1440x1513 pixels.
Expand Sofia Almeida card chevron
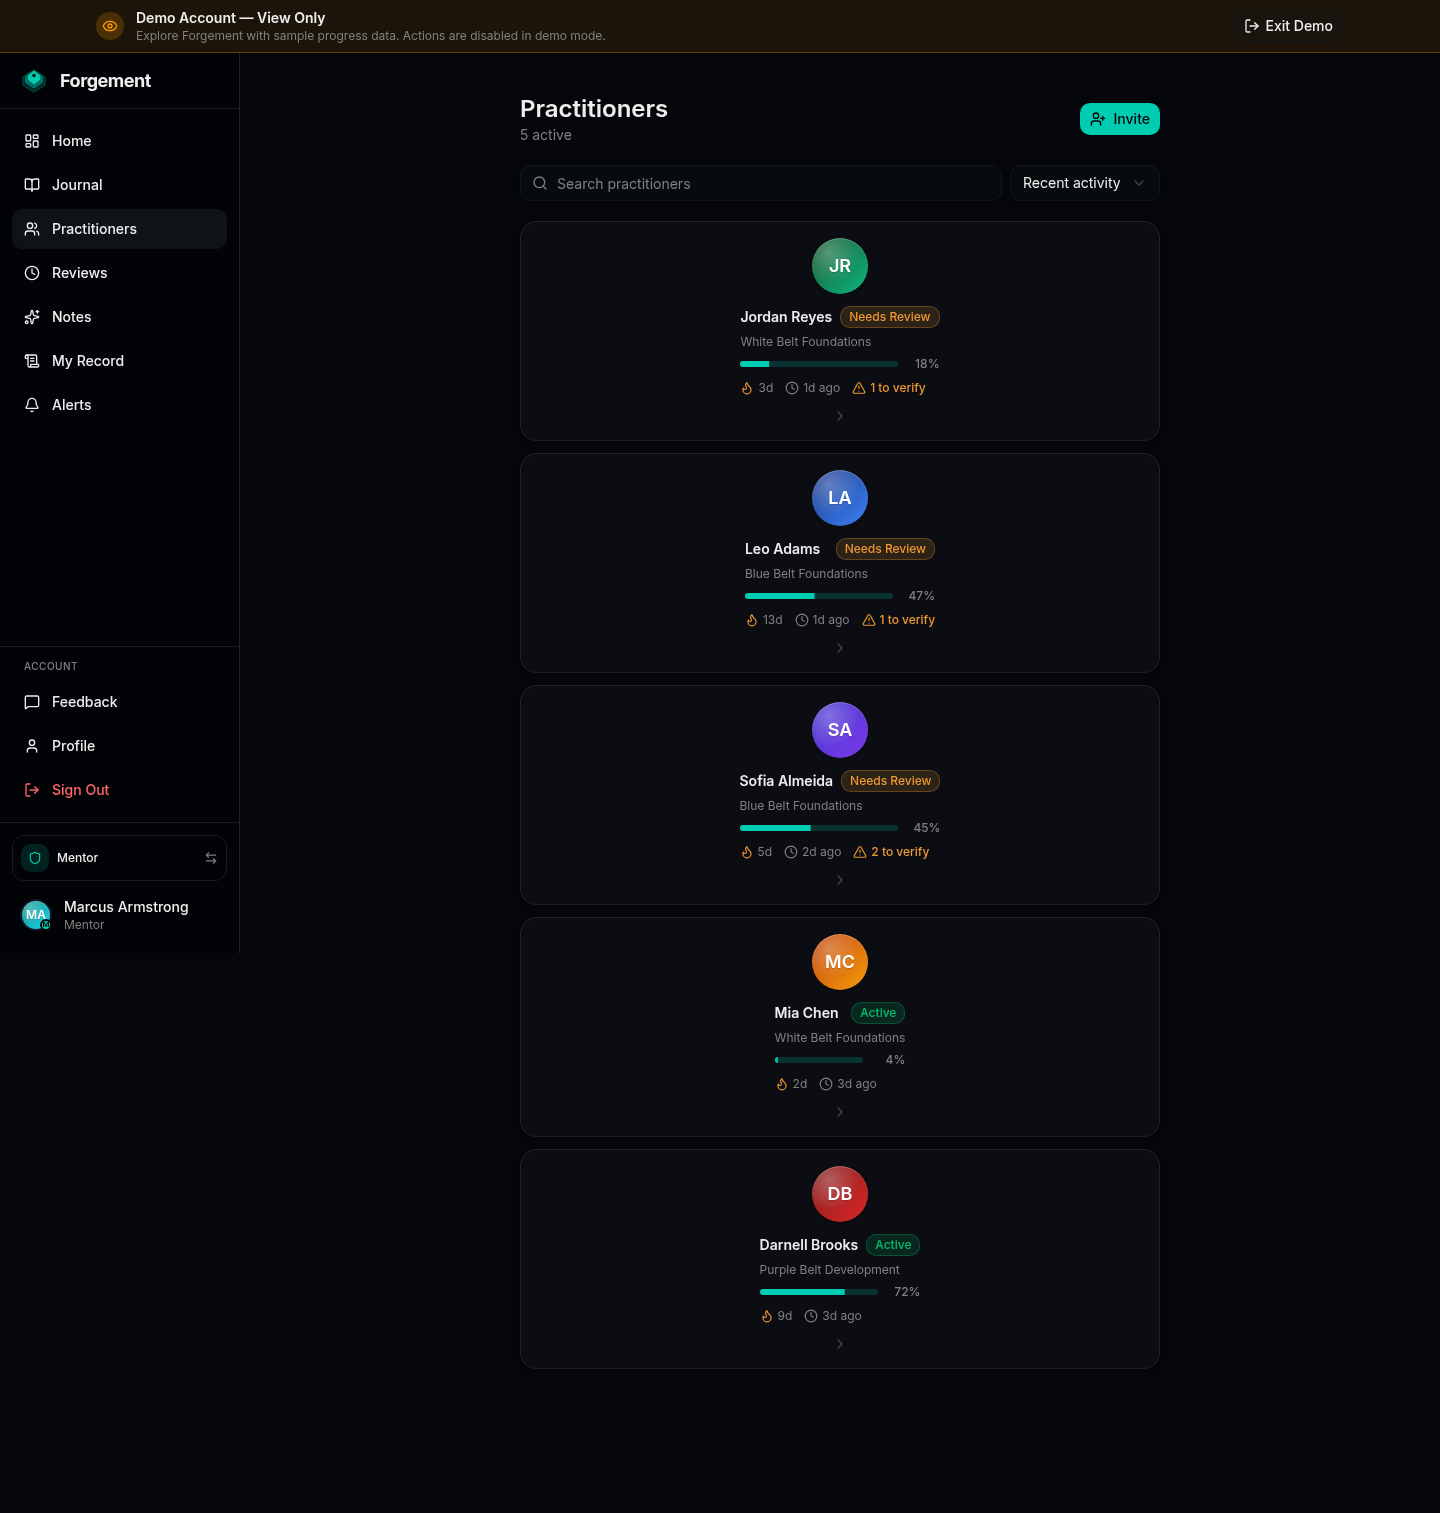[840, 880]
